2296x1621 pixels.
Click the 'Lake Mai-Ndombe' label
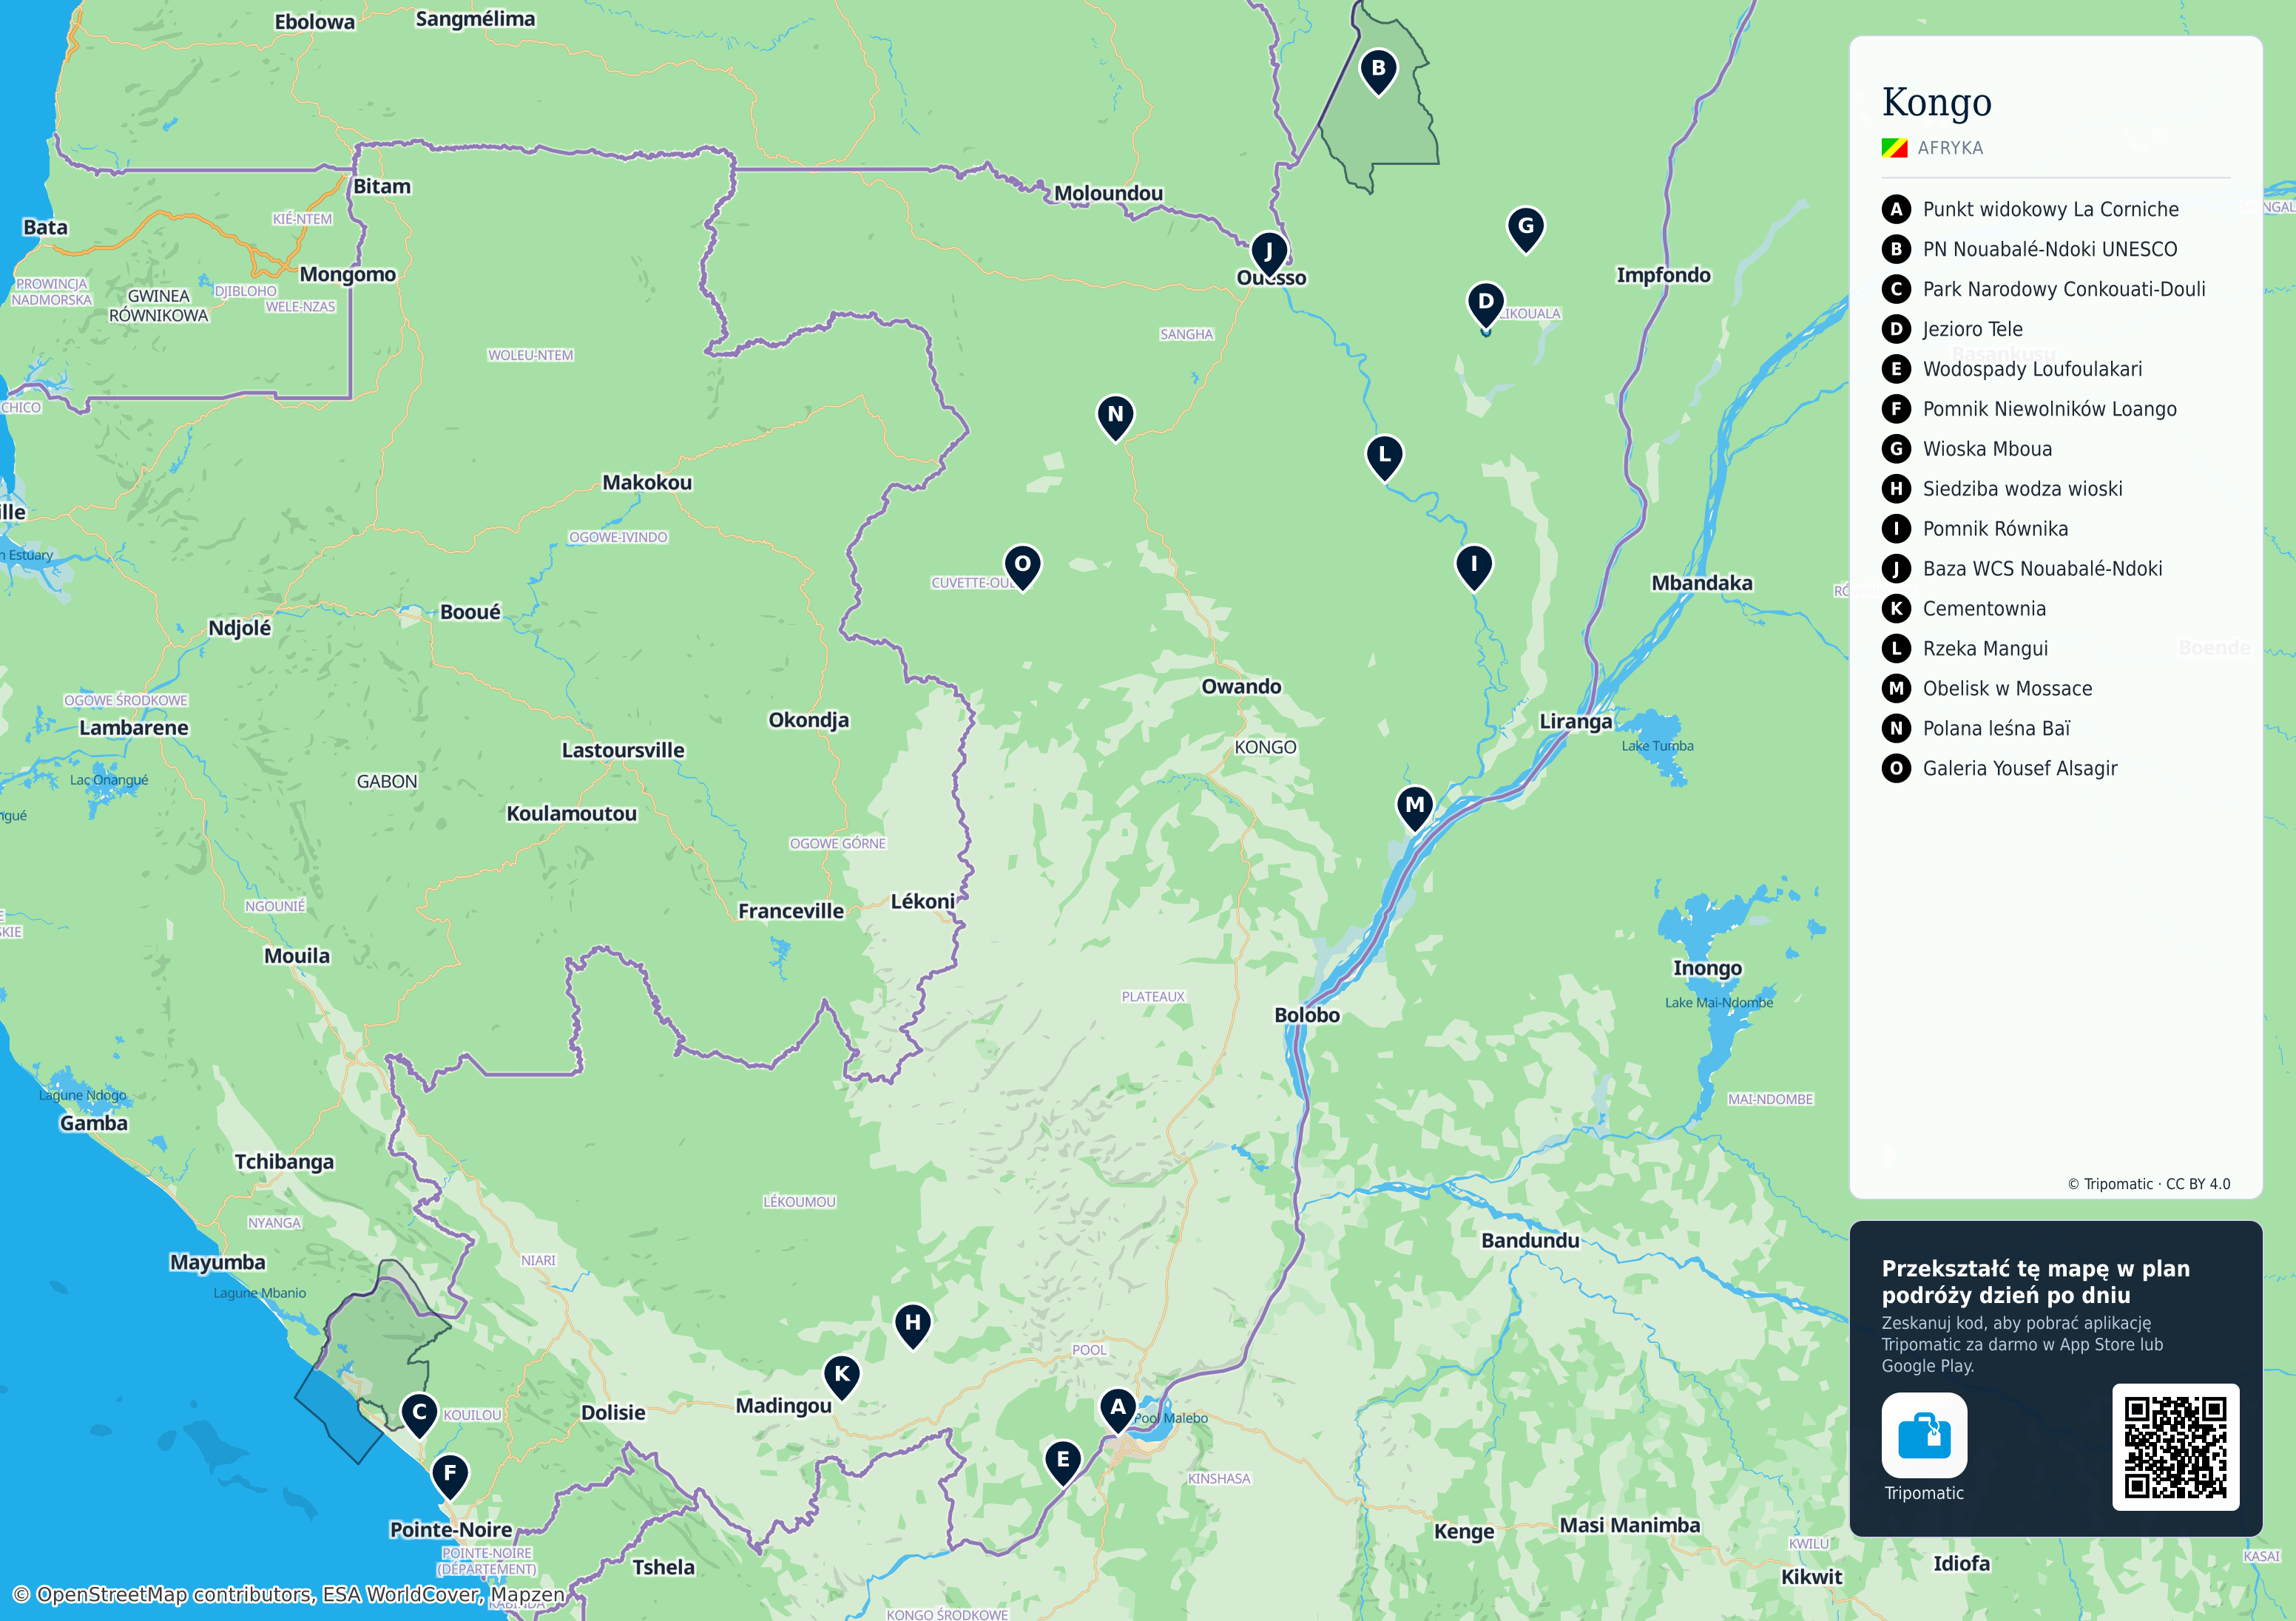(x=1718, y=1003)
